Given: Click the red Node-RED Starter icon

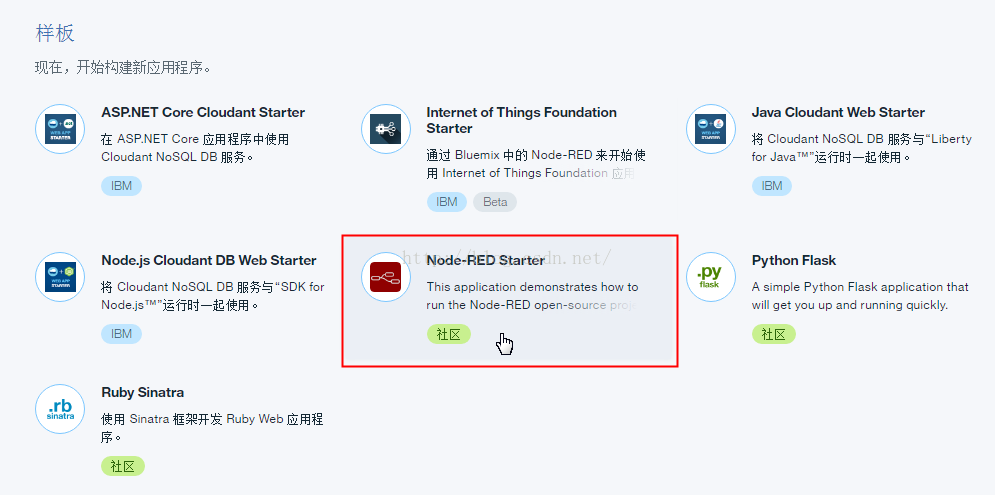Looking at the screenshot, I should pyautogui.click(x=386, y=277).
